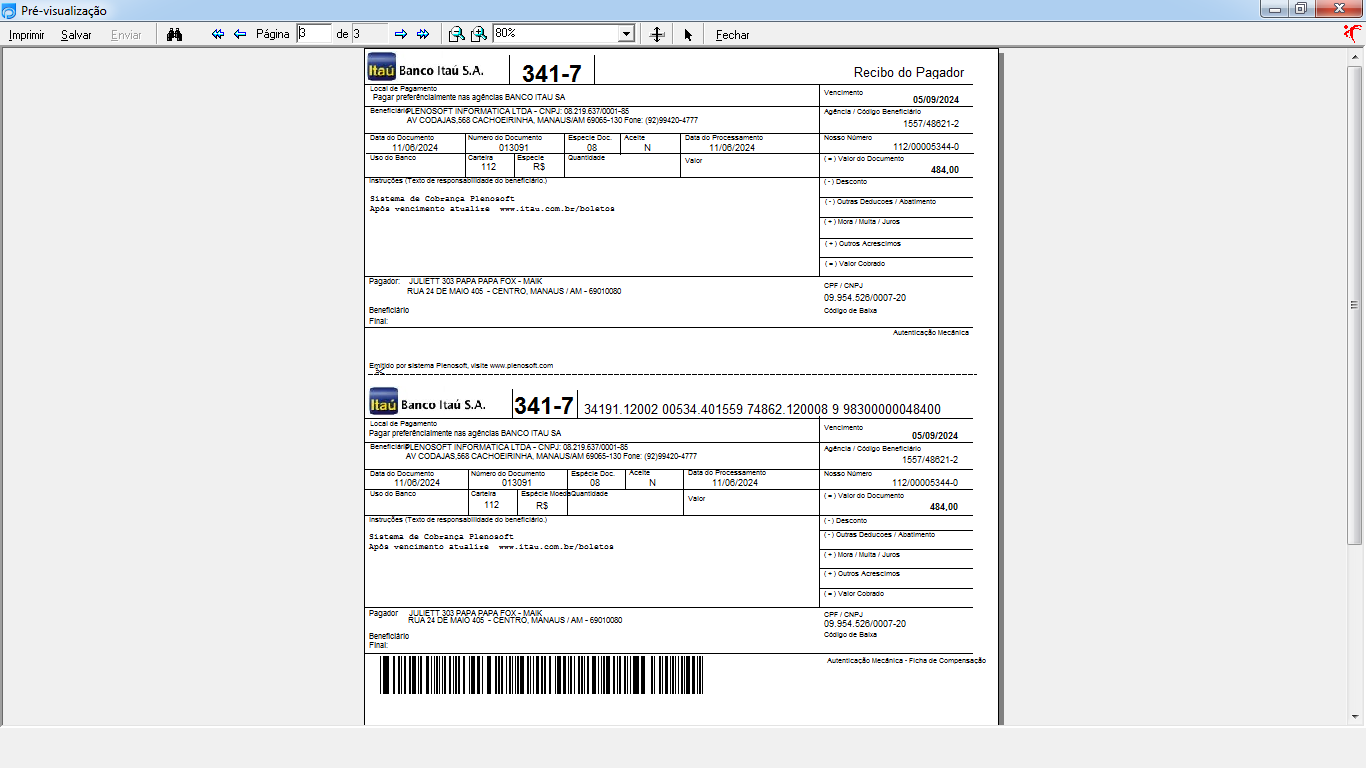This screenshot has height=768, width=1366.
Task: Click the zoom out magnifier icon
Action: 456,34
